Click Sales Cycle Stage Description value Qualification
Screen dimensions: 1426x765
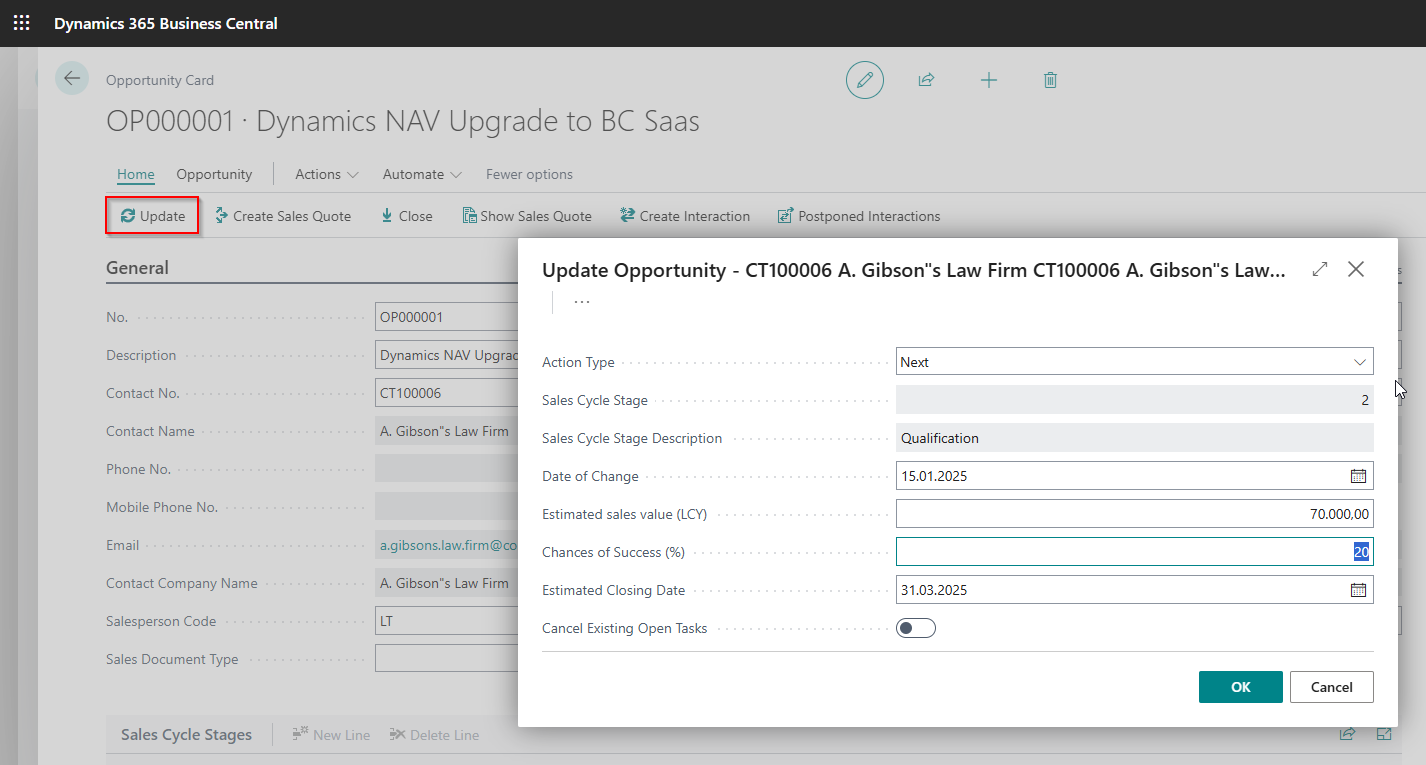click(1134, 438)
